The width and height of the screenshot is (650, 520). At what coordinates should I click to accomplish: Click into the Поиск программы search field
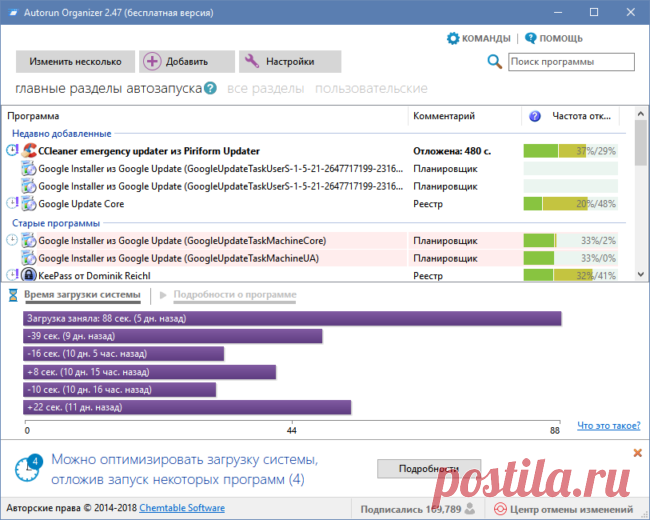coord(571,62)
